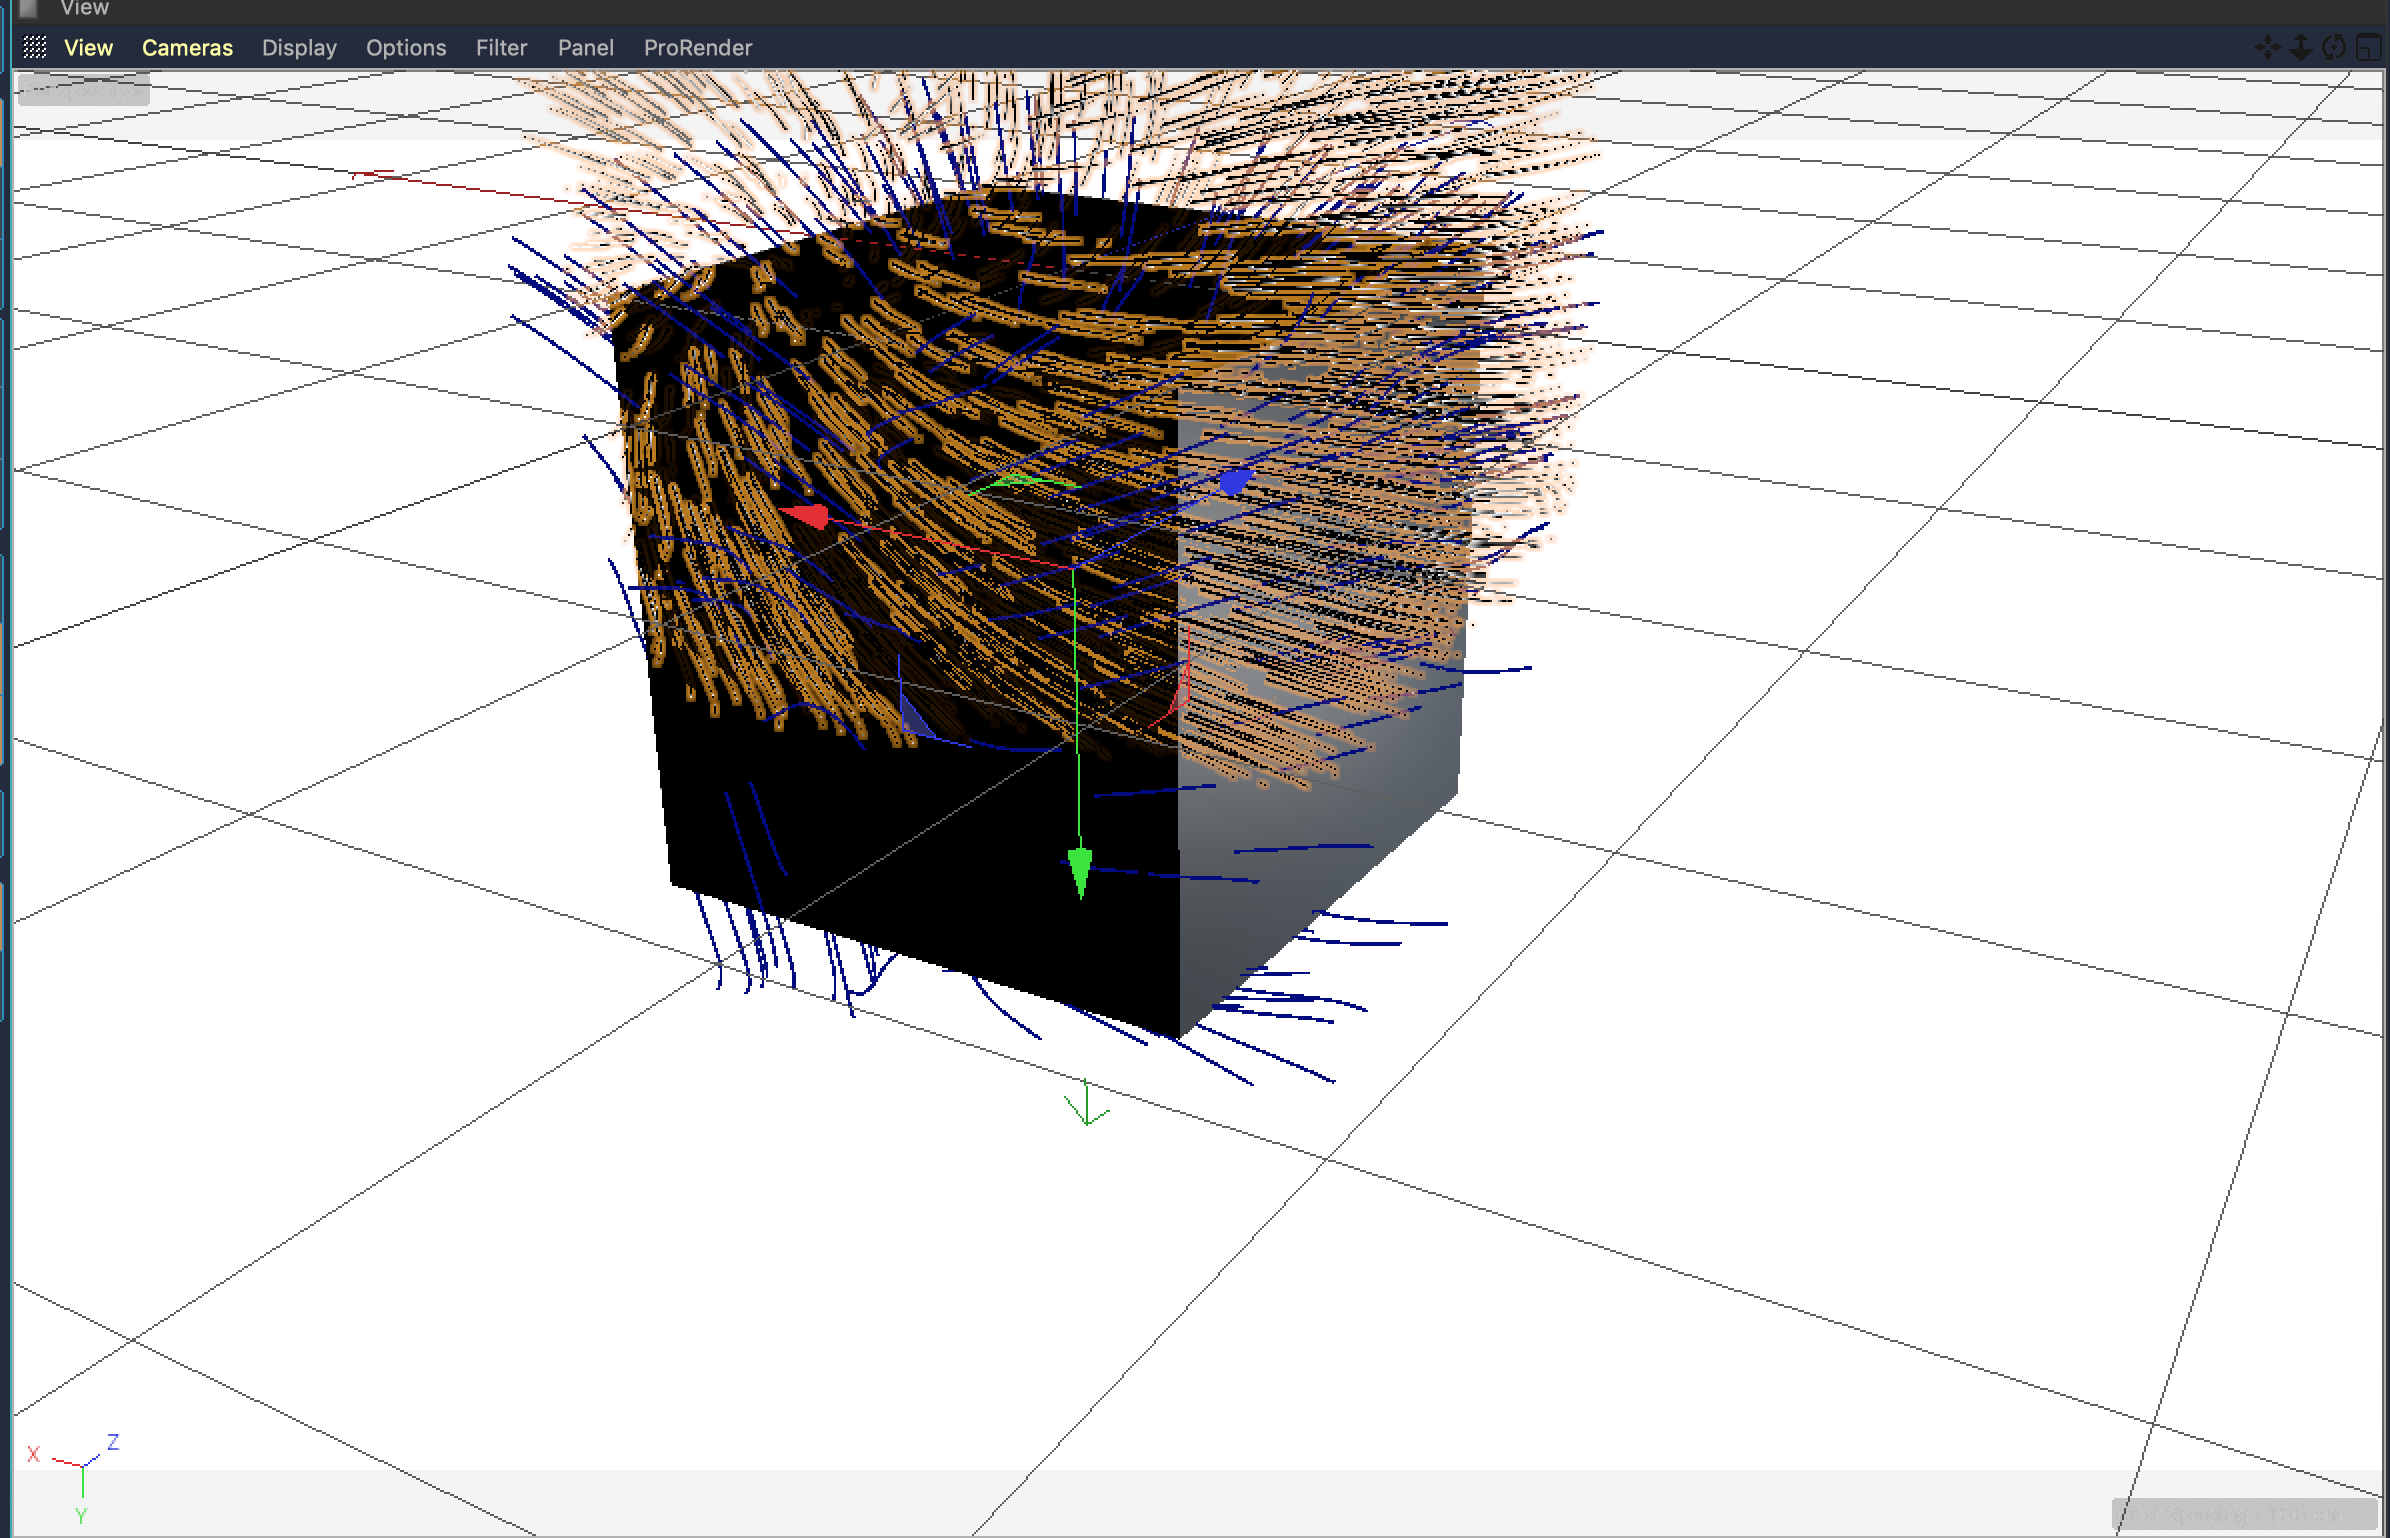Open the Panel menu
The image size is (2390, 1538).
(586, 47)
